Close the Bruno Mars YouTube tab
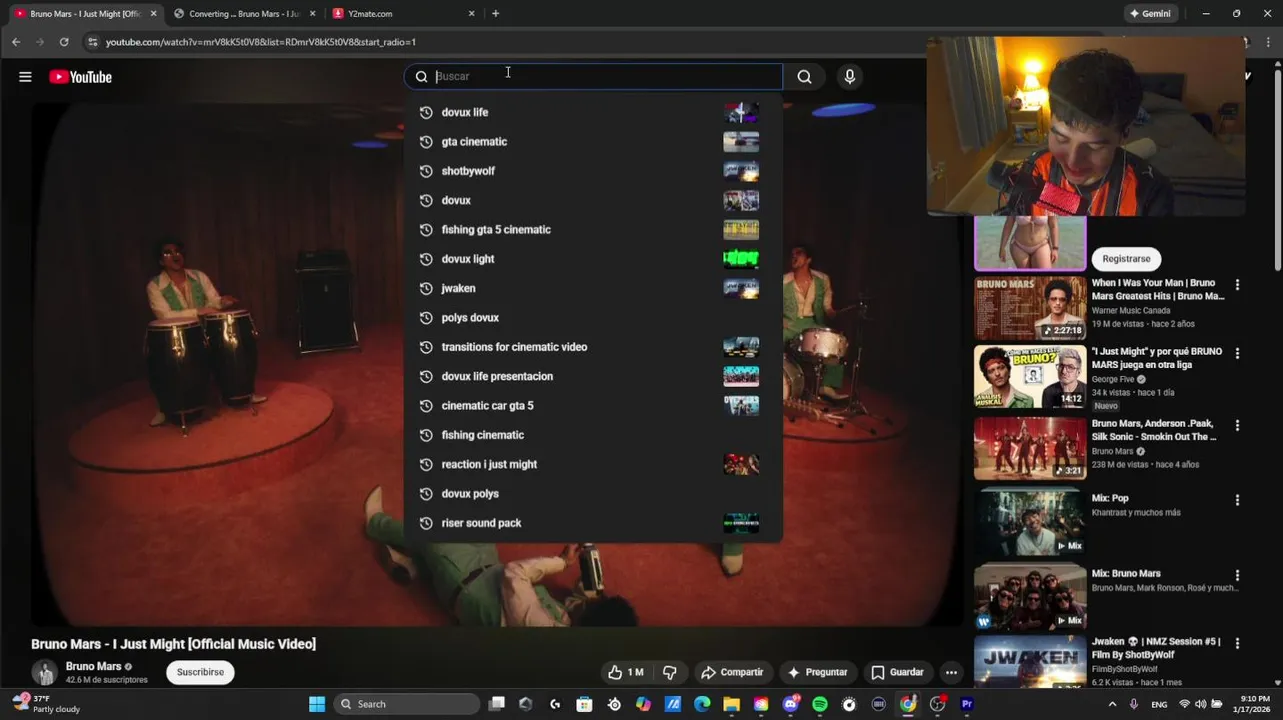Viewport: 1283px width, 720px height. tap(153, 14)
